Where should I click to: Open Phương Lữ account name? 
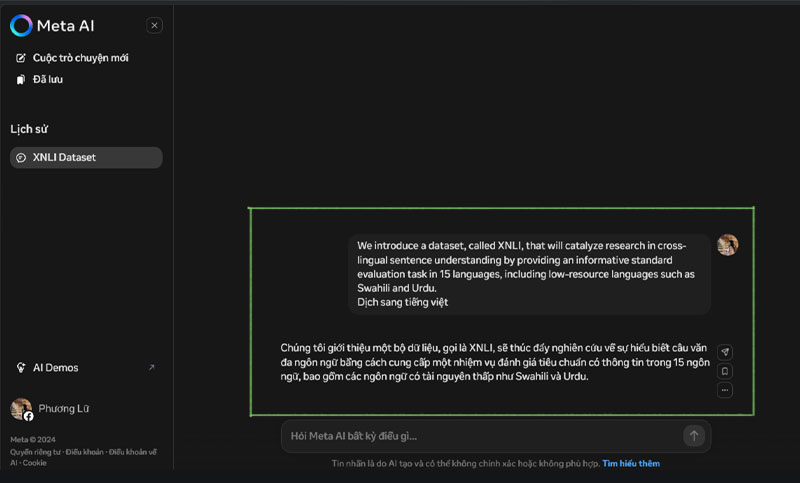point(64,408)
